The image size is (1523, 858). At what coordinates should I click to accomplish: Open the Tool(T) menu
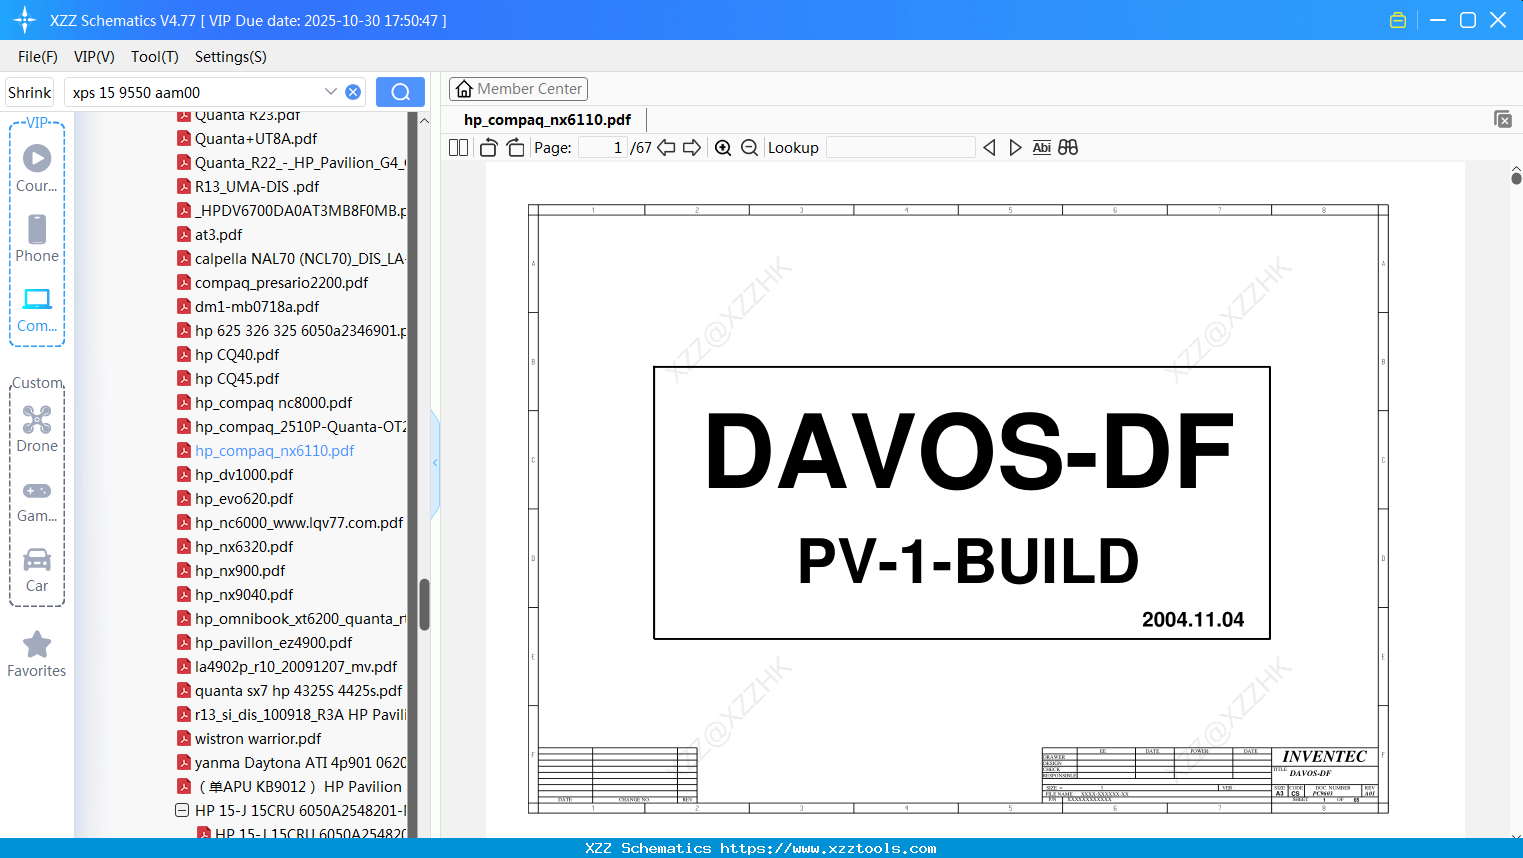tap(155, 57)
